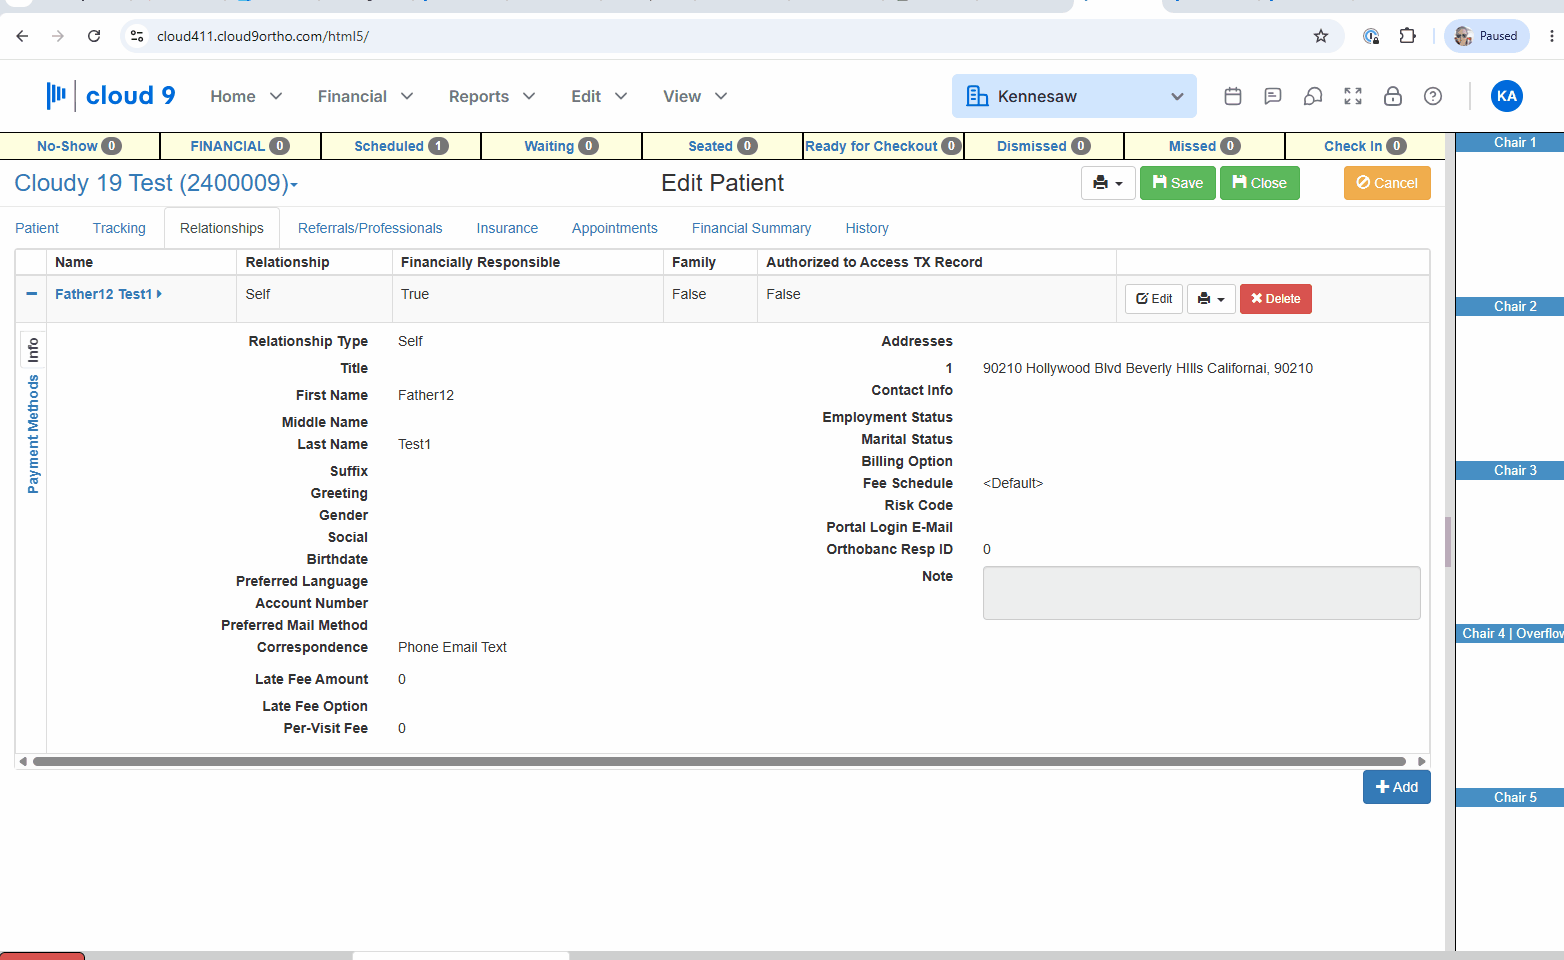Select the Info vertical tab
Image resolution: width=1564 pixels, height=960 pixels.
pos(33,350)
